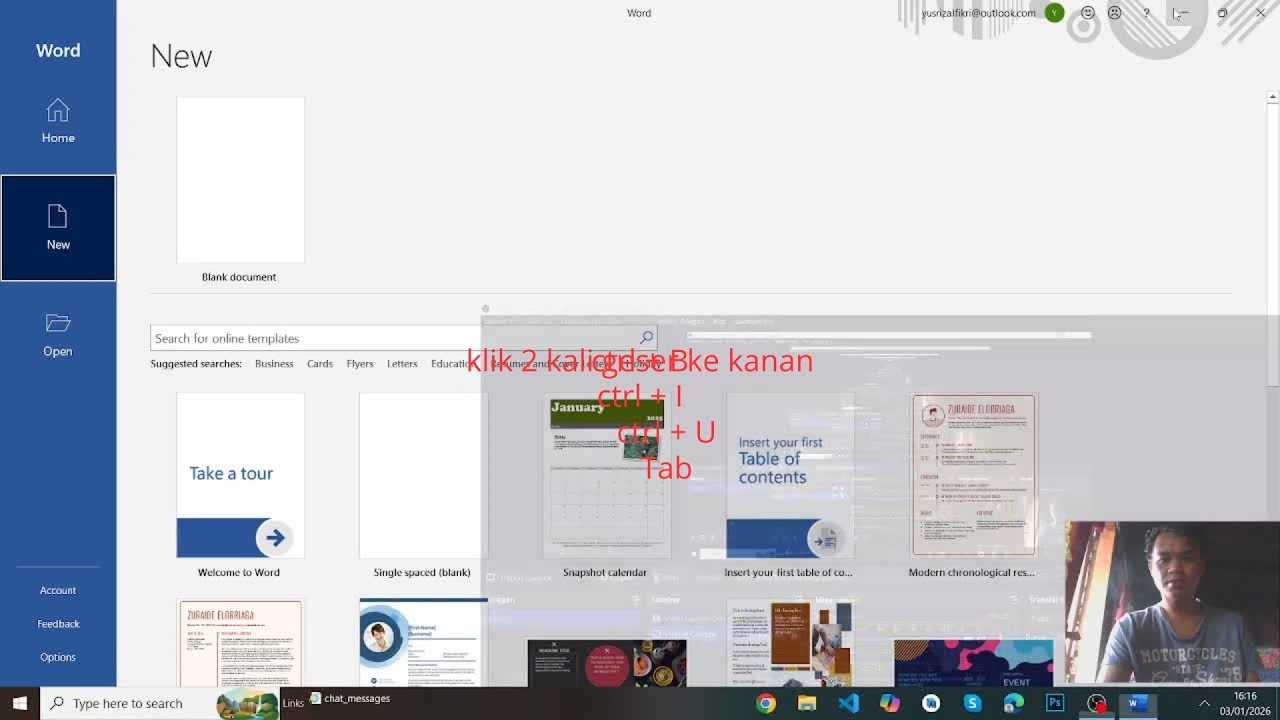Search suggested Flyers templates
This screenshot has width=1280, height=720.
pos(360,364)
